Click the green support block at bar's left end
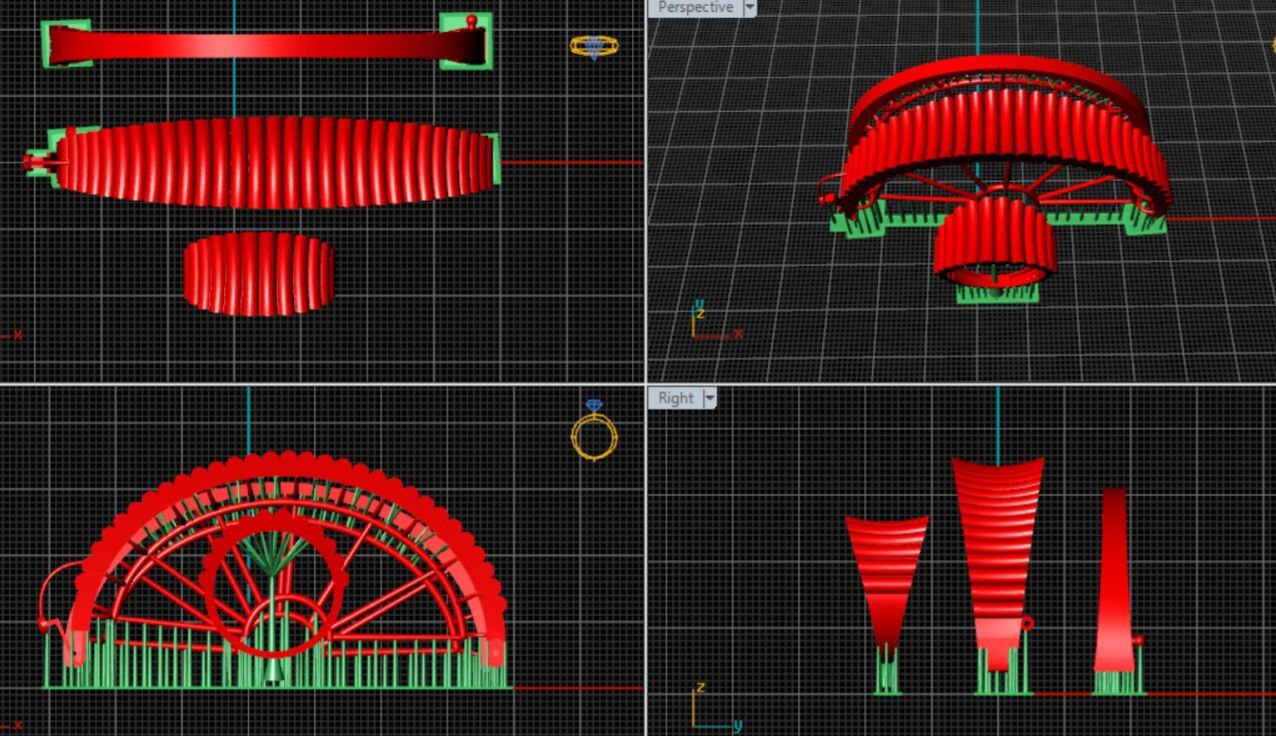The height and width of the screenshot is (736, 1276). click(65, 43)
